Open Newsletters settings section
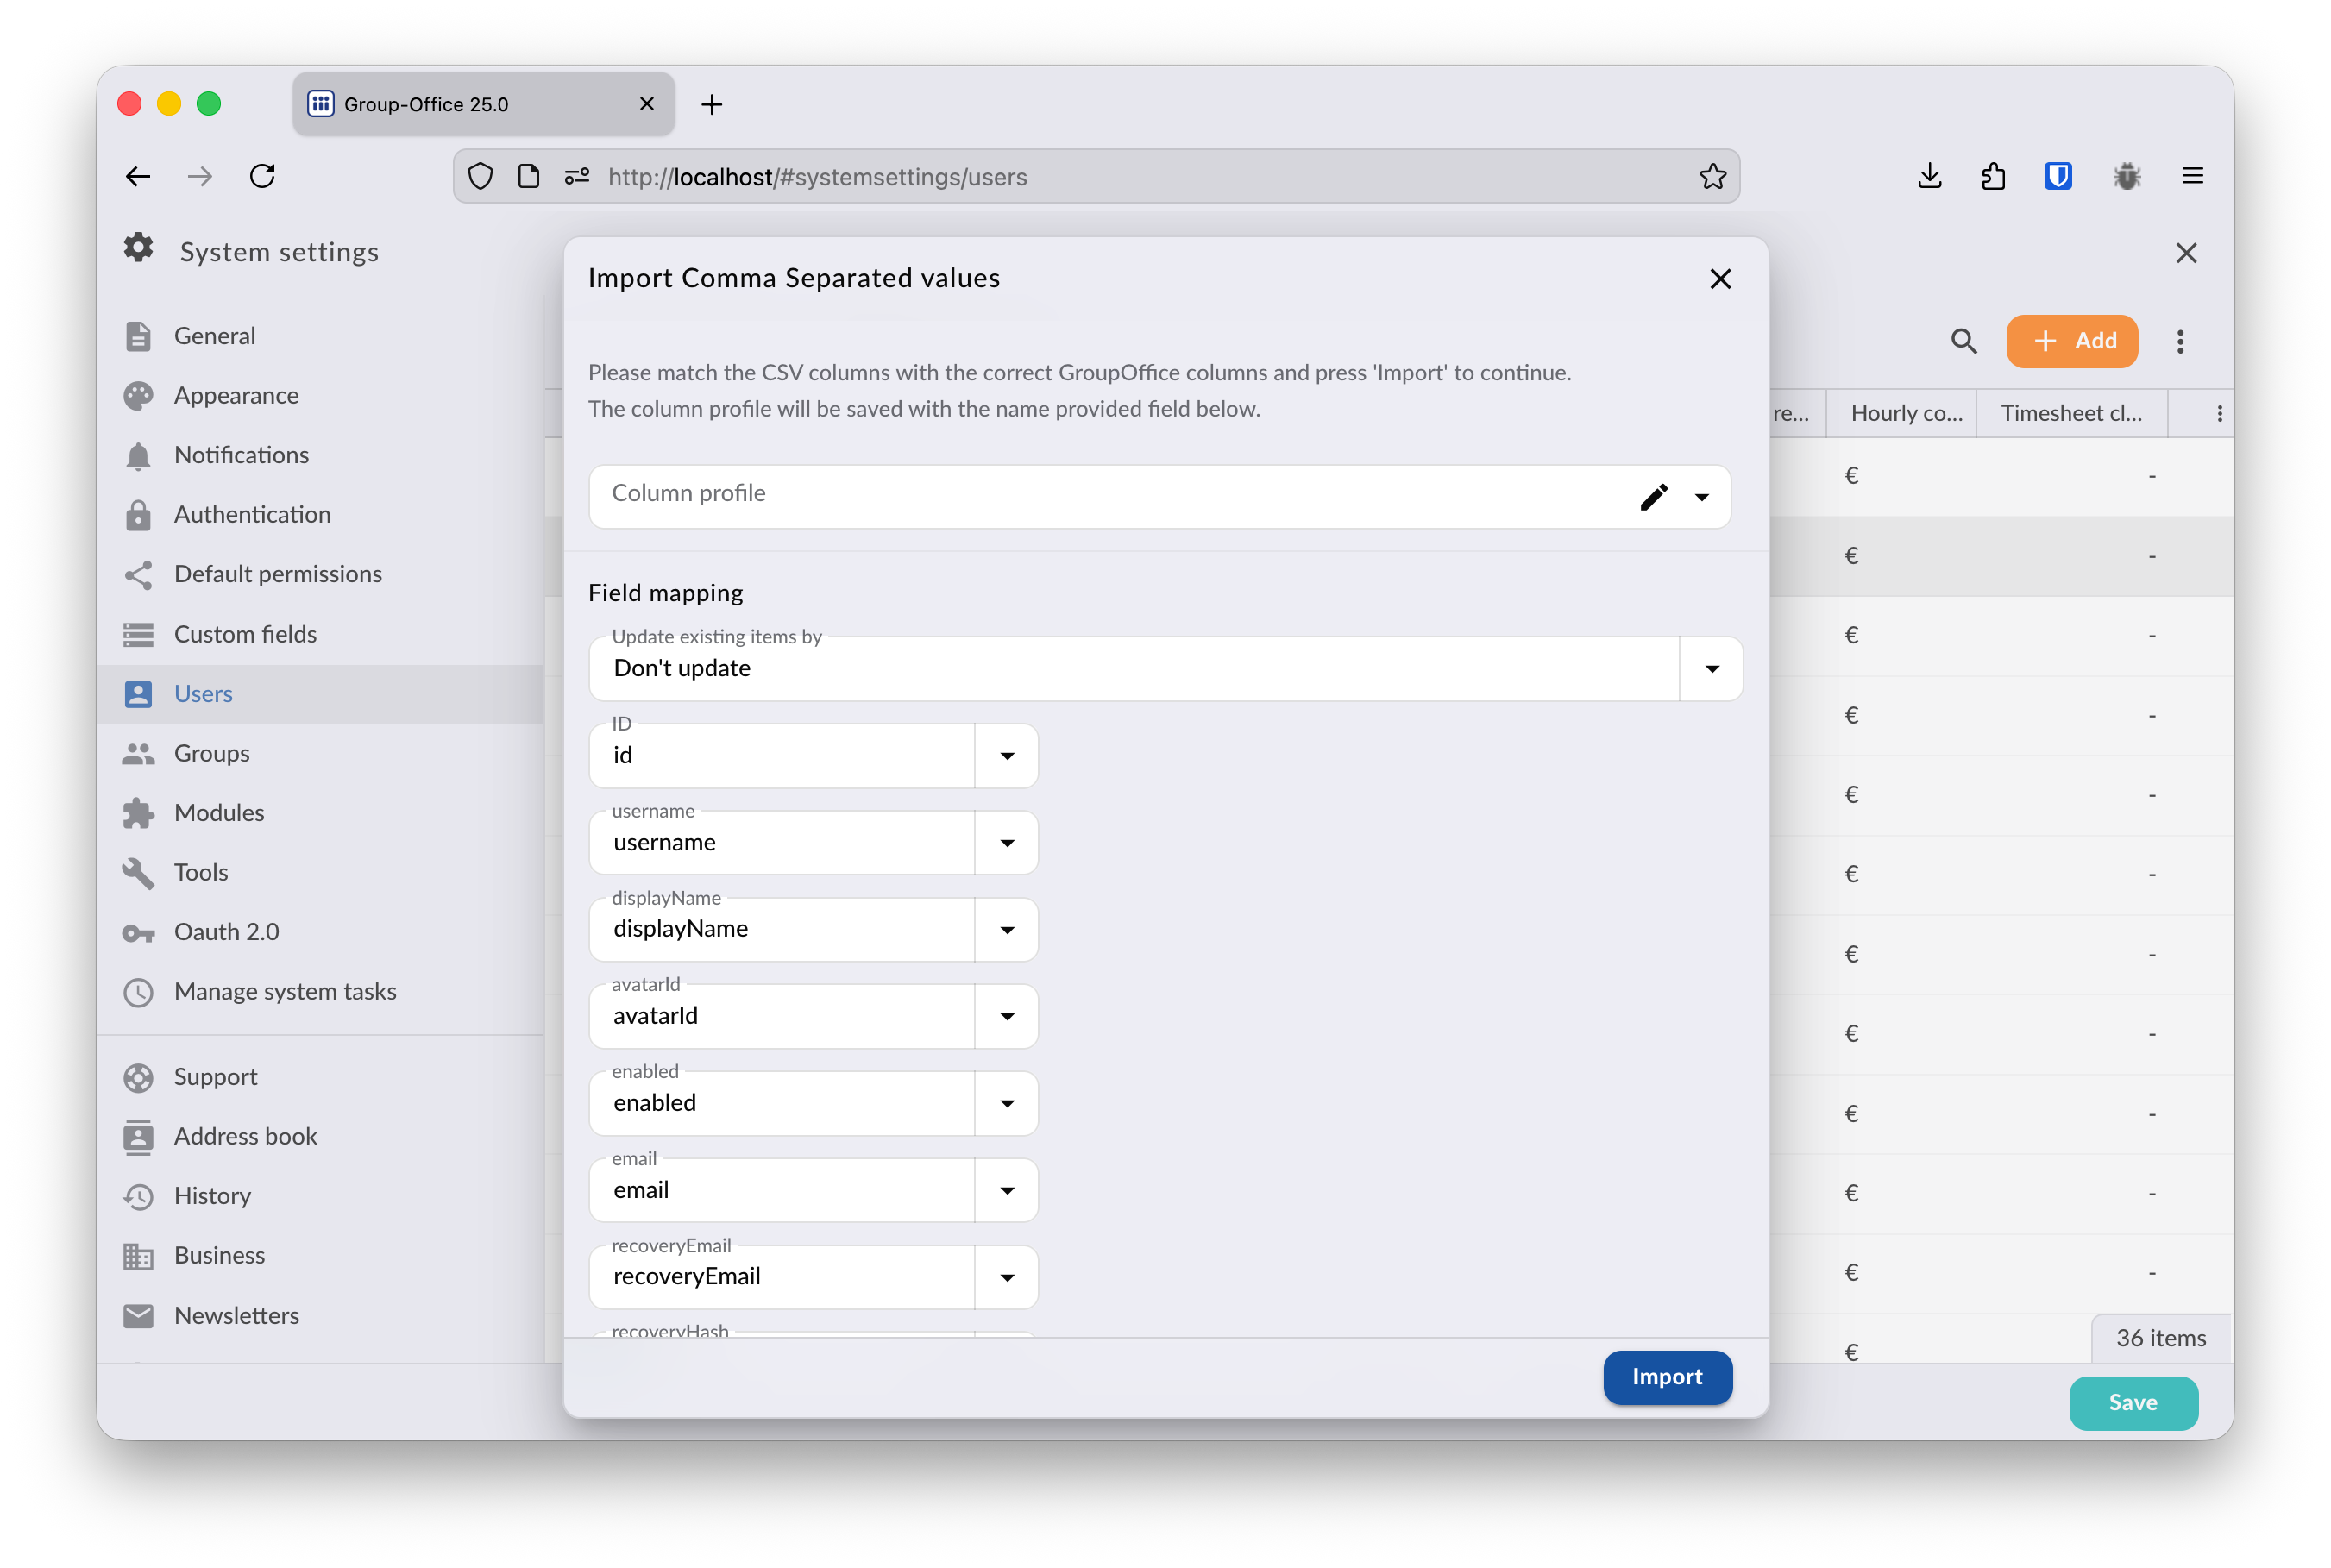The width and height of the screenshot is (2331, 1568). 320,1316
